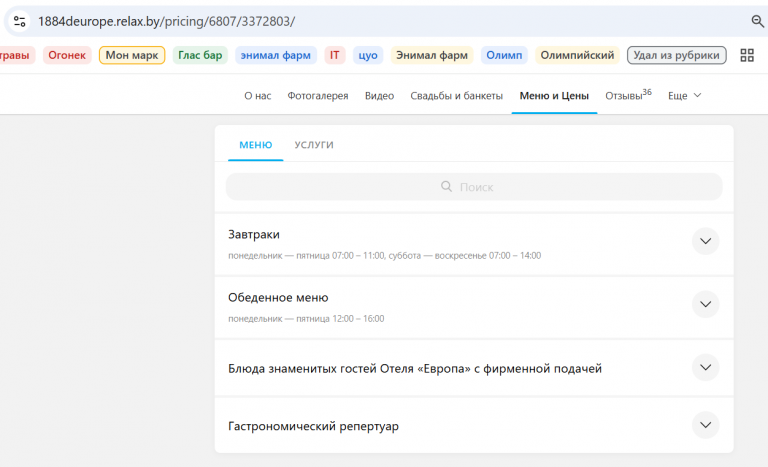Open Свадьбы и банкеты section
The width and height of the screenshot is (768, 467).
456,96
